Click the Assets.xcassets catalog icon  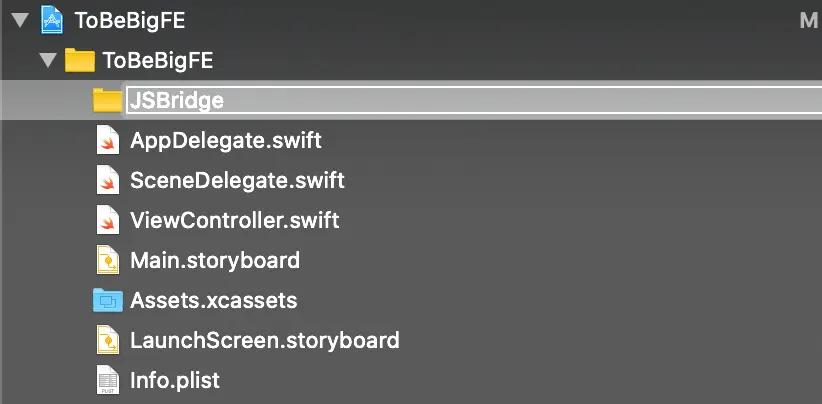click(x=107, y=300)
